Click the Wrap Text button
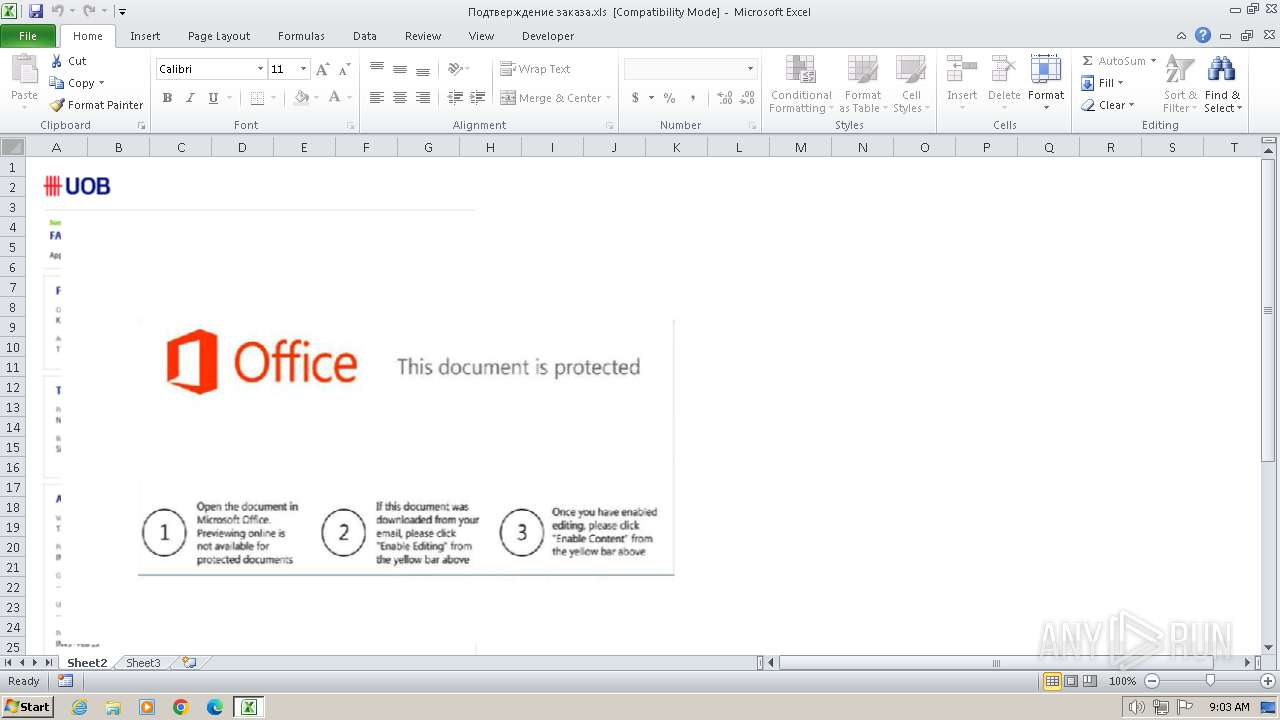 coord(536,69)
